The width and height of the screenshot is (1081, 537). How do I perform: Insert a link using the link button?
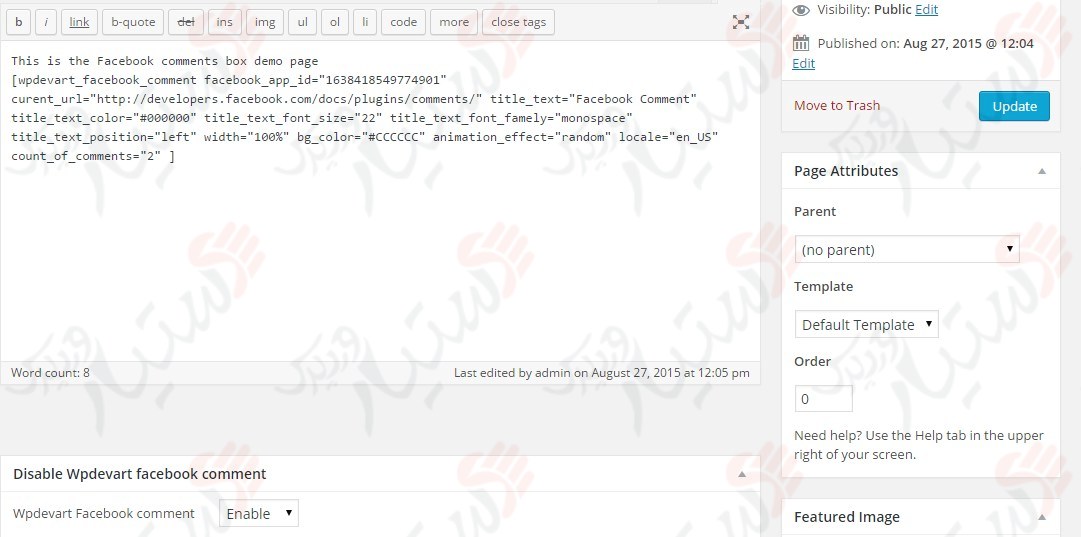tap(79, 22)
